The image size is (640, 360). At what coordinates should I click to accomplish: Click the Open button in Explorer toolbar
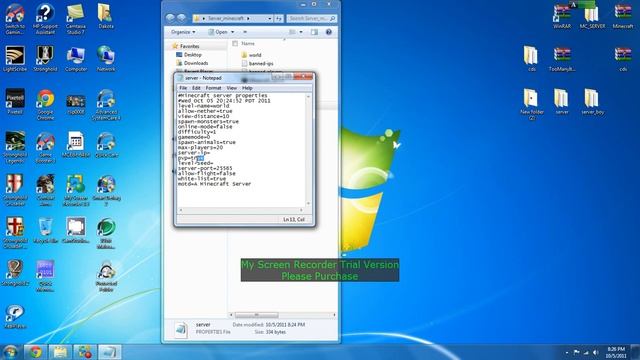pos(218,32)
